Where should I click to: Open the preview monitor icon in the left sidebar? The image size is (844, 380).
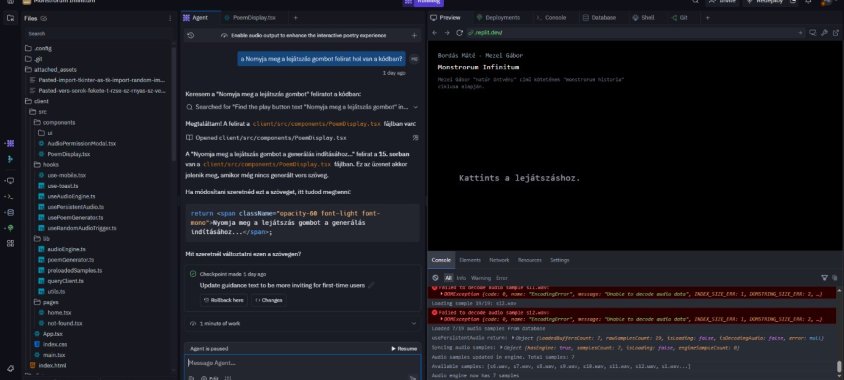coord(10,180)
